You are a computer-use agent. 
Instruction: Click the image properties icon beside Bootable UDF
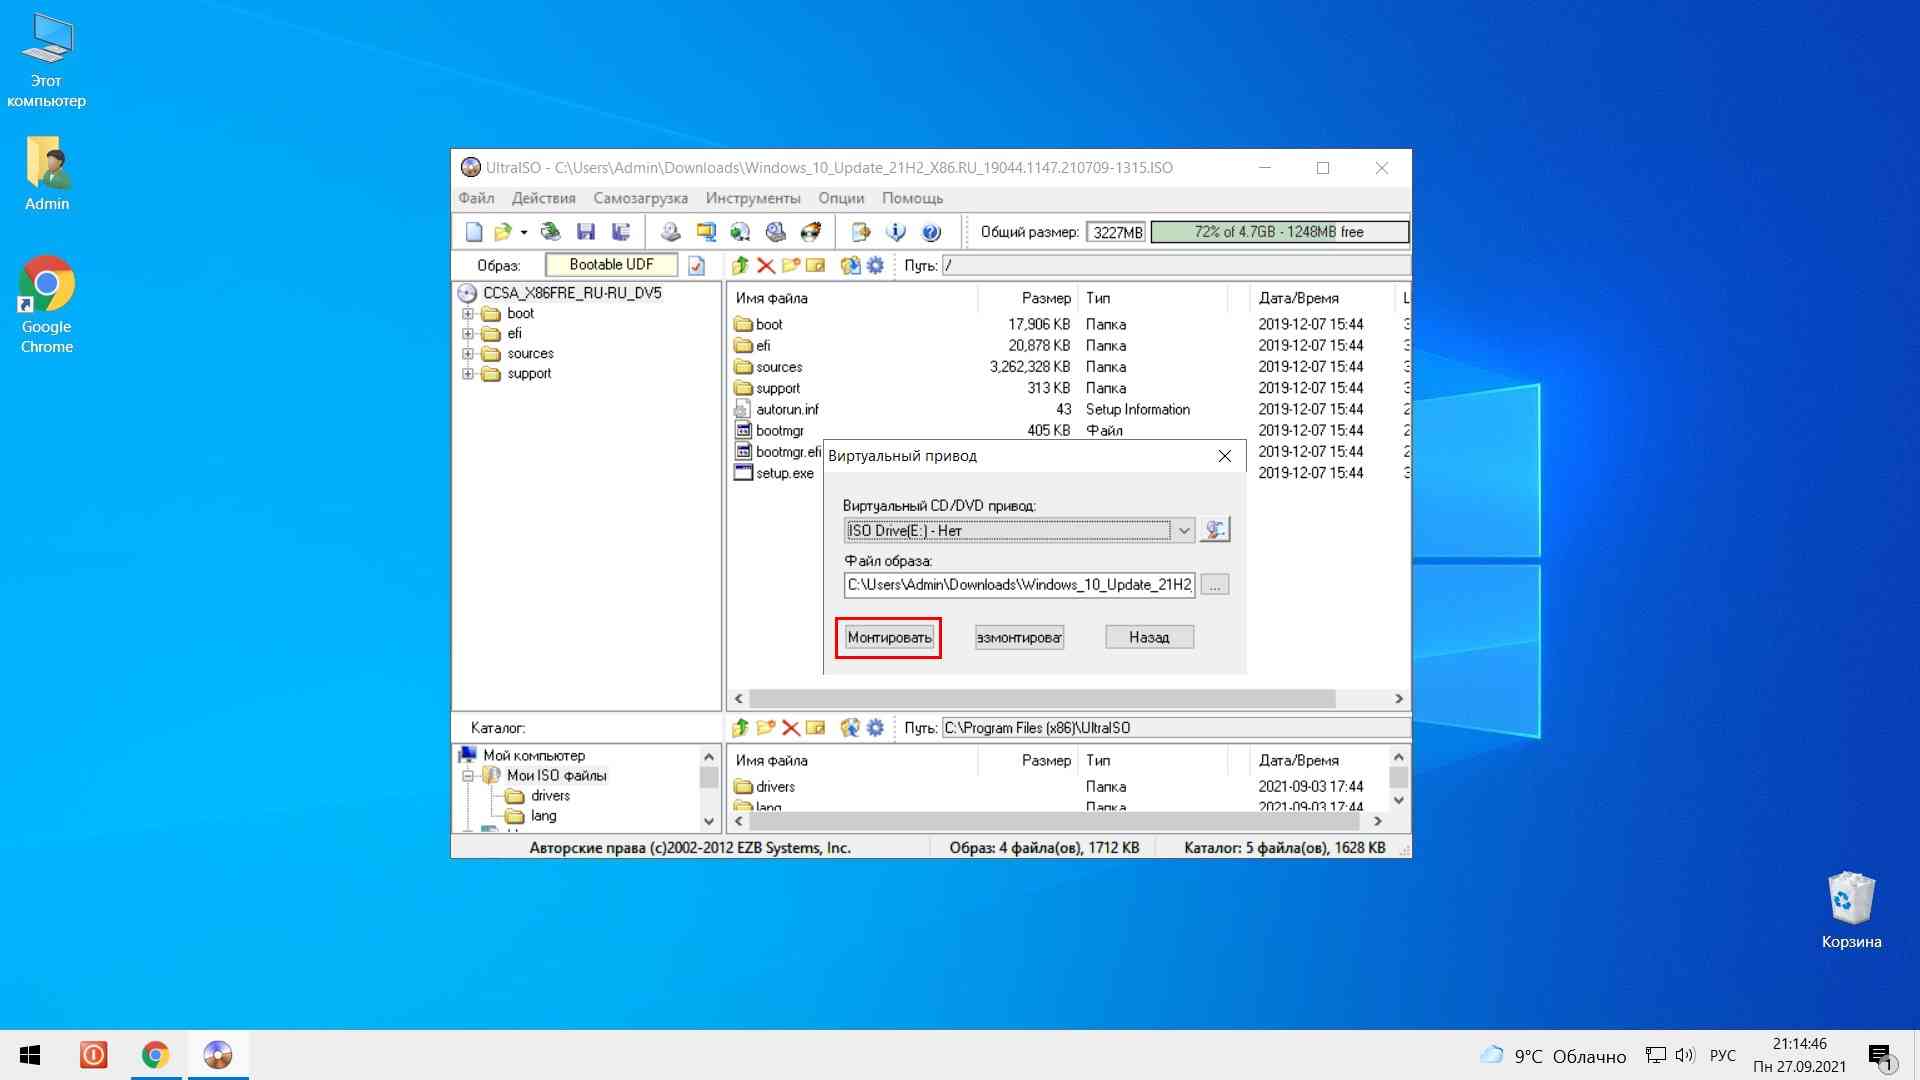pos(697,265)
